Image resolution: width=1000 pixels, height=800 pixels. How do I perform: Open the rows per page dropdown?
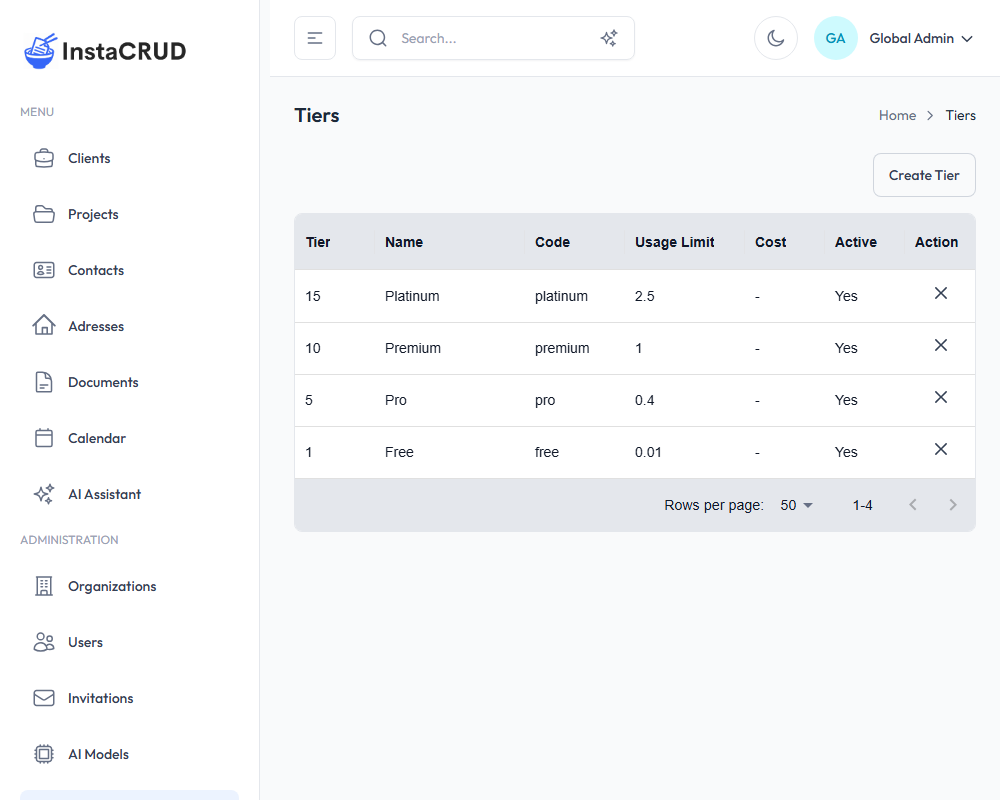tap(797, 505)
